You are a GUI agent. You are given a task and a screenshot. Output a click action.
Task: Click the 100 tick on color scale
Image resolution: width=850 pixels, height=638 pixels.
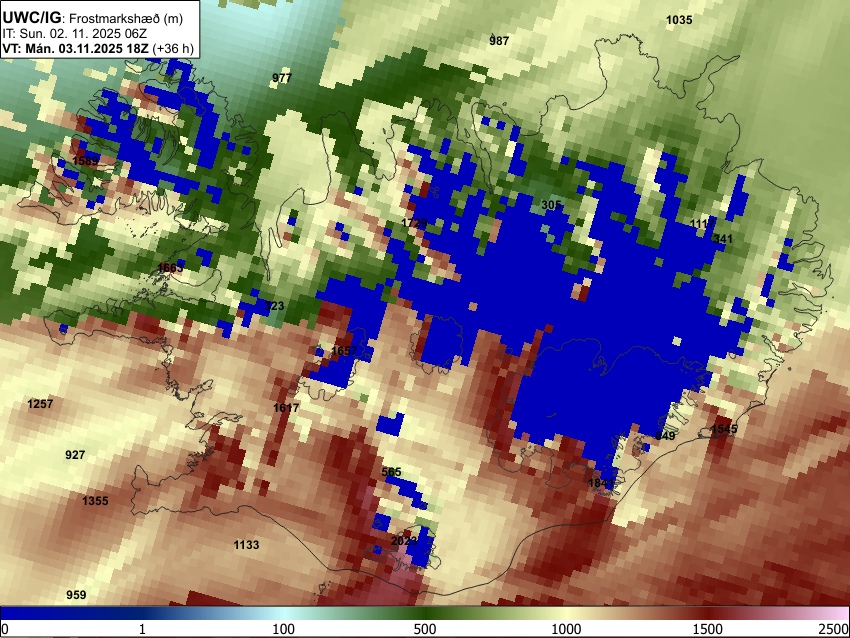pos(284,629)
